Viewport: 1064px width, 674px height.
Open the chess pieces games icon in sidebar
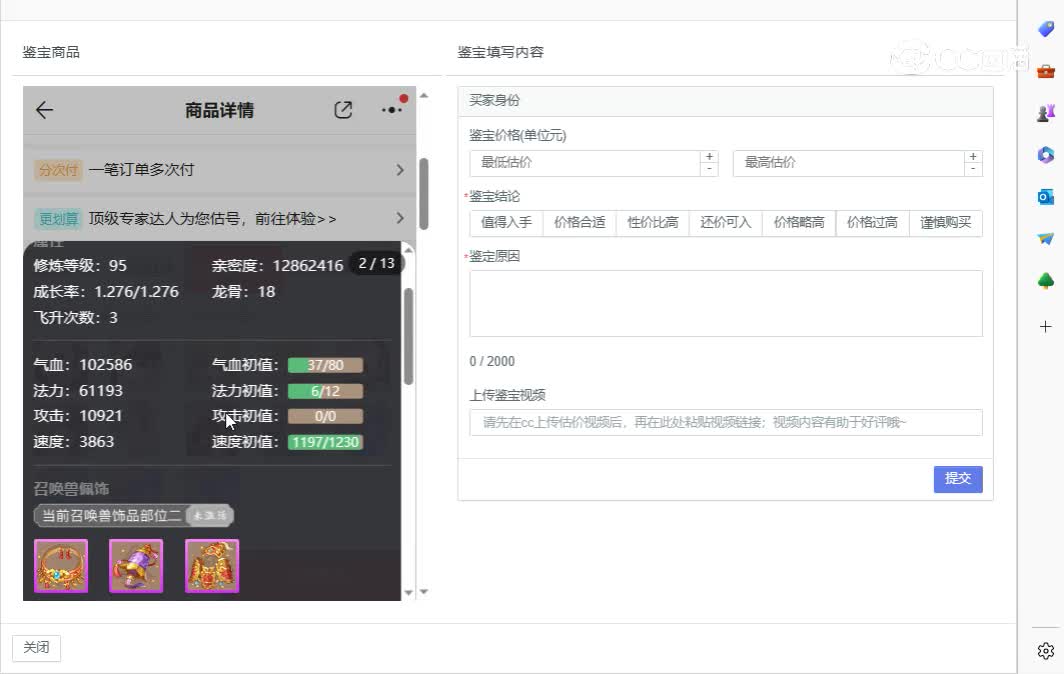[1046, 113]
